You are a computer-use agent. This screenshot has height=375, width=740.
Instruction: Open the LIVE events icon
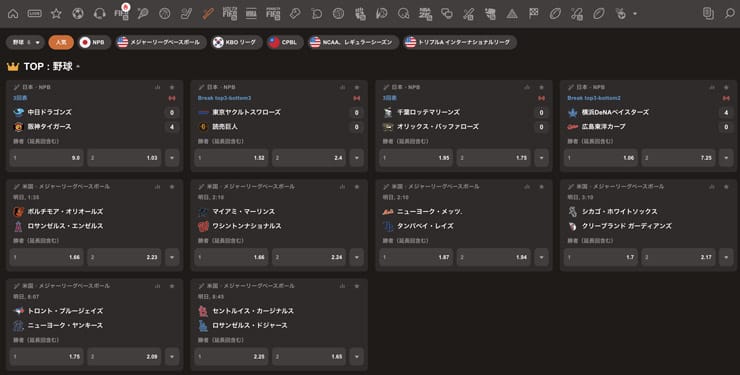pyautogui.click(x=34, y=14)
